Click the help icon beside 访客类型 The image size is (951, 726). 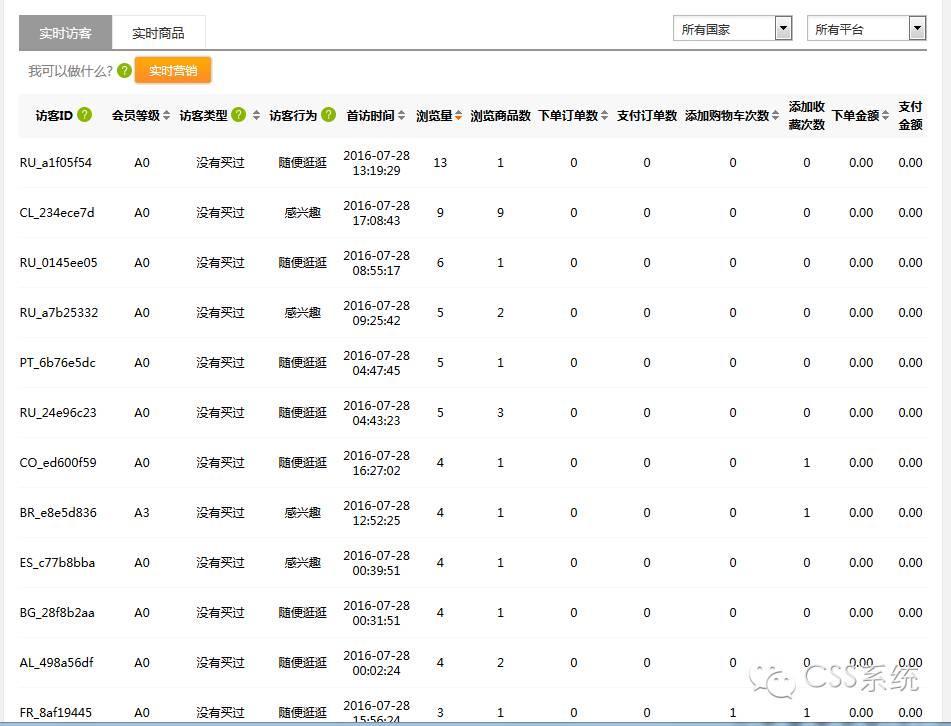[x=239, y=115]
